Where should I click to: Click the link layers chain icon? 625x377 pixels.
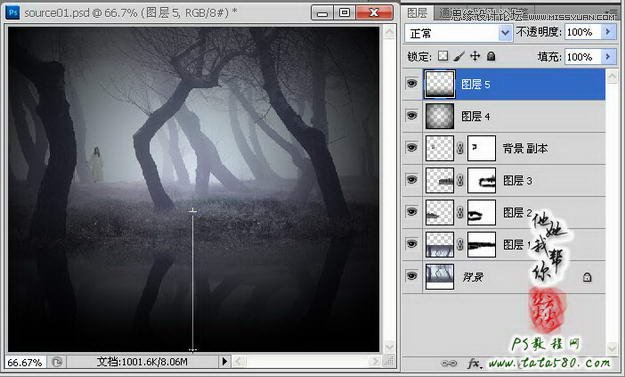pyautogui.click(x=449, y=363)
